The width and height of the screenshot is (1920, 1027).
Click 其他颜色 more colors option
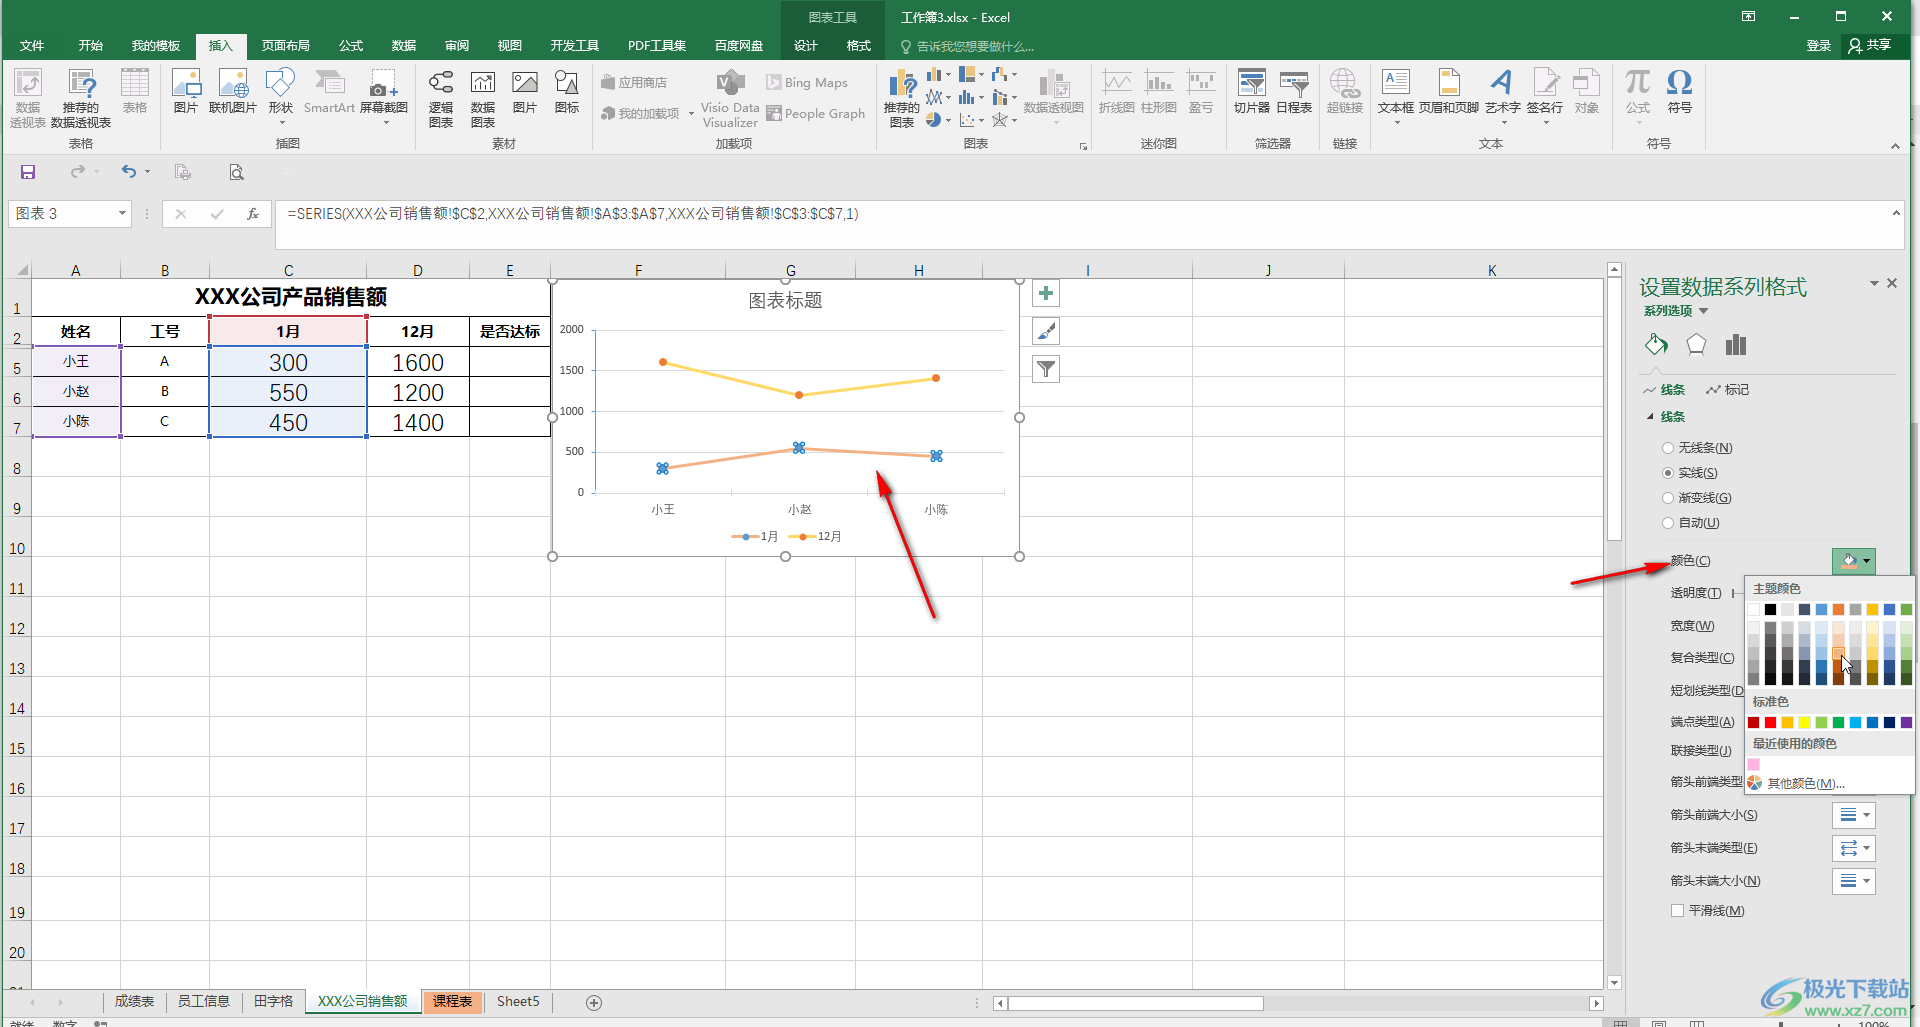pos(1804,783)
